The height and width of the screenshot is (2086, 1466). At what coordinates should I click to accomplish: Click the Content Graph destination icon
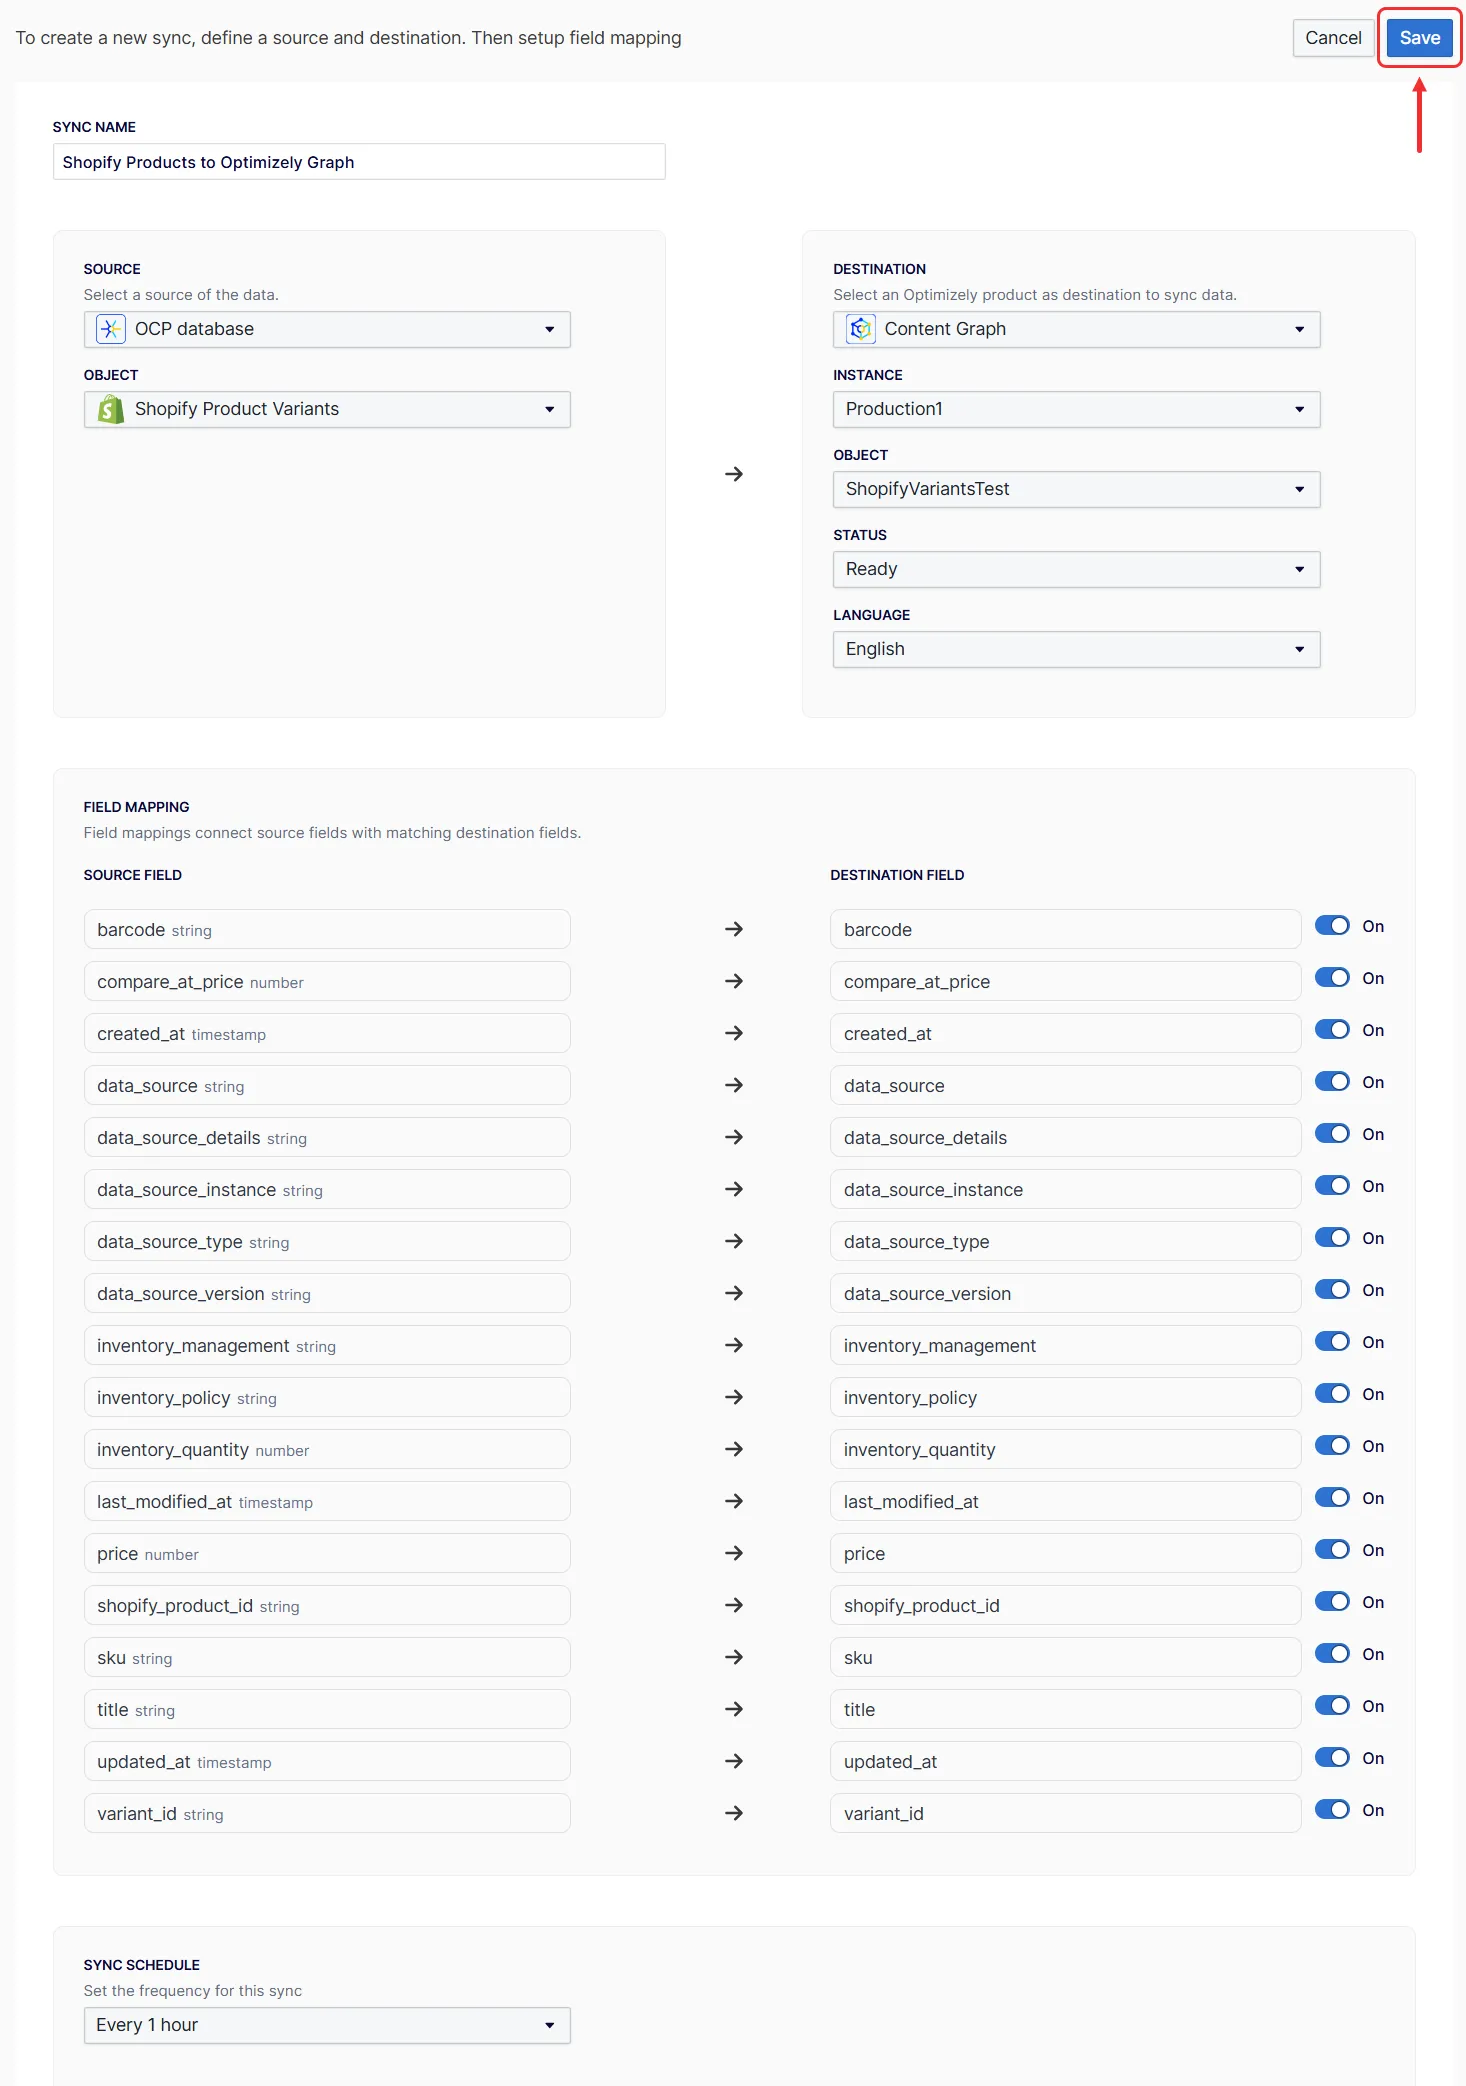click(860, 329)
